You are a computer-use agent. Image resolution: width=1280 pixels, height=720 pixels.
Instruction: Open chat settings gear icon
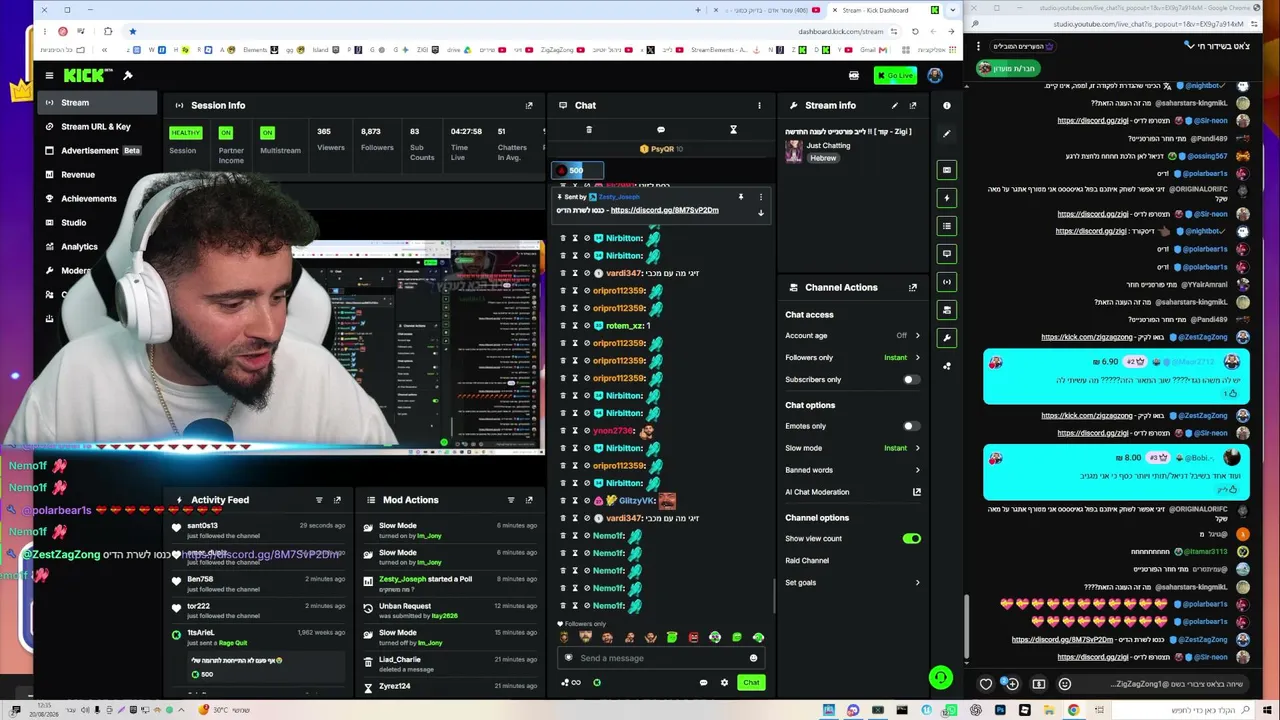click(x=724, y=683)
